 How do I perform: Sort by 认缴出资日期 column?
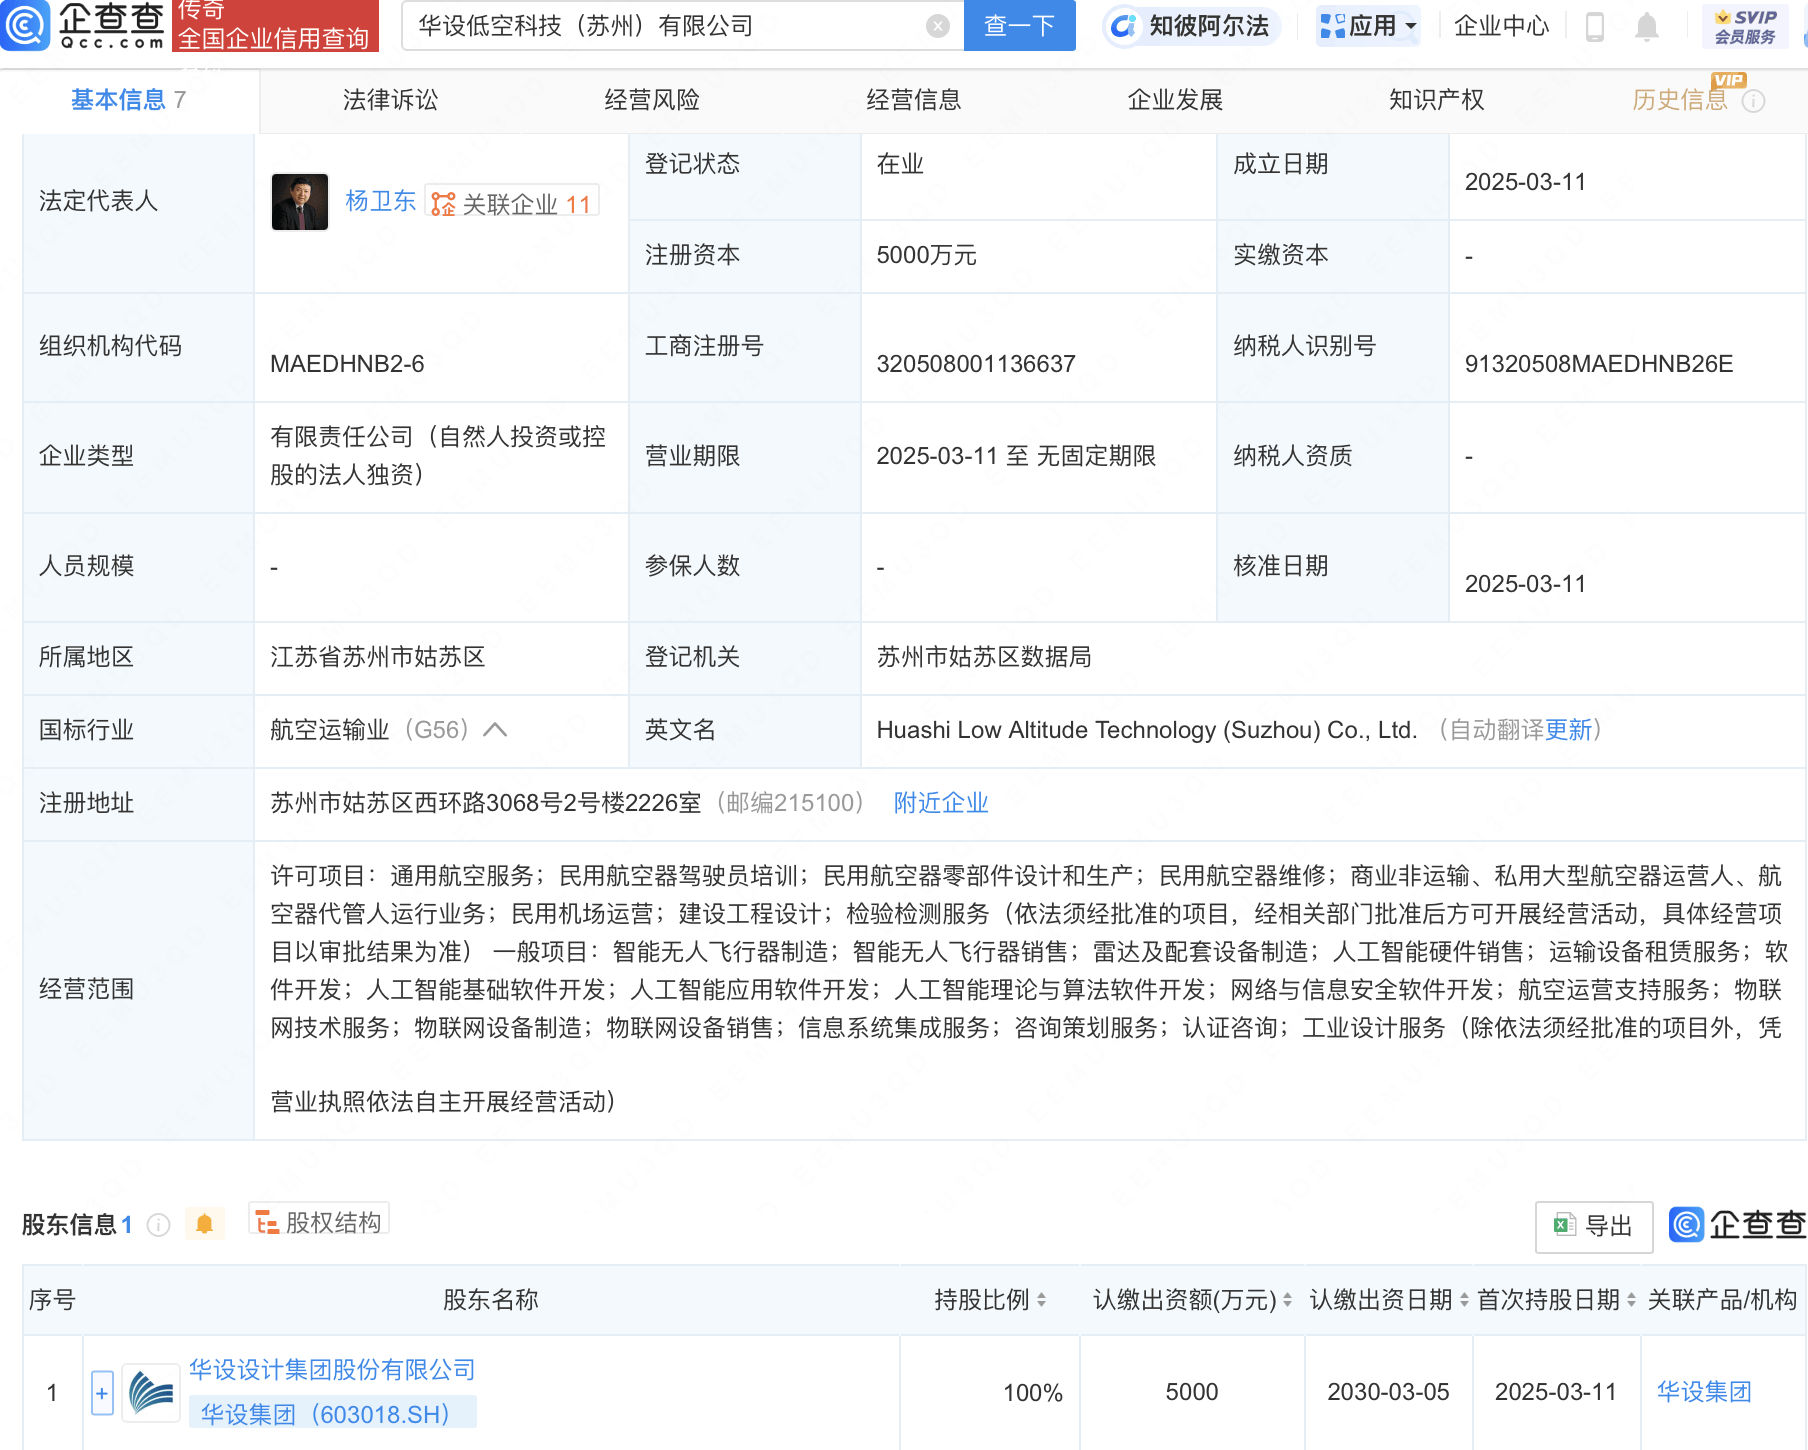[1464, 1300]
